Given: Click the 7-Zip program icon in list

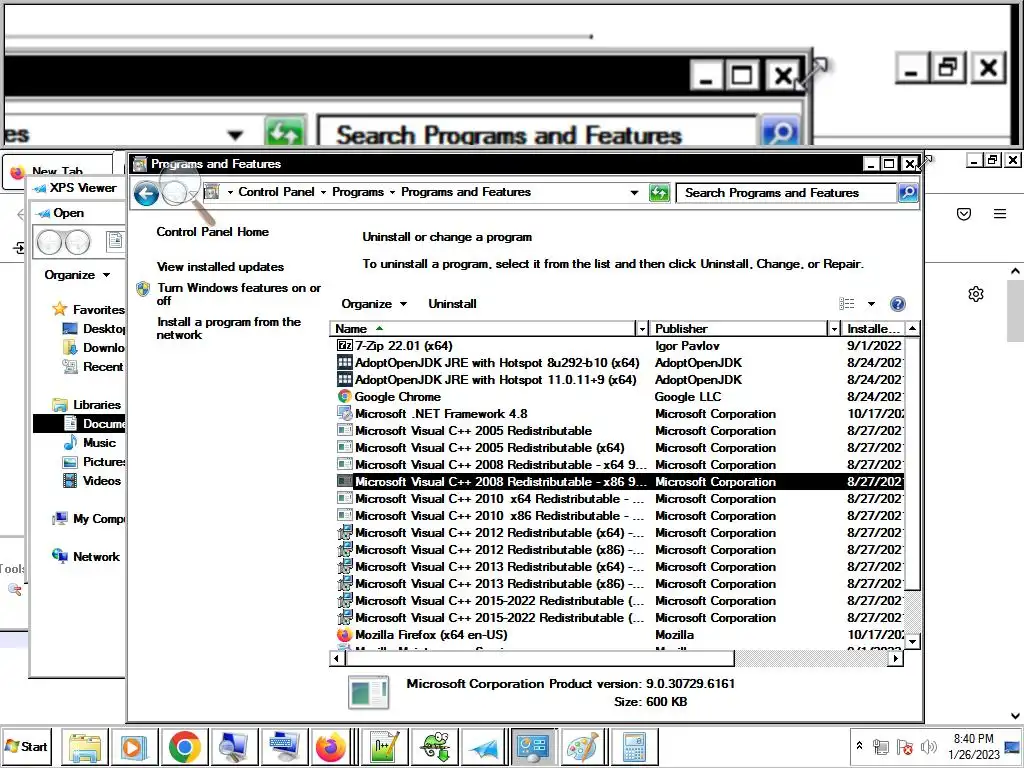Looking at the screenshot, I should coord(344,345).
